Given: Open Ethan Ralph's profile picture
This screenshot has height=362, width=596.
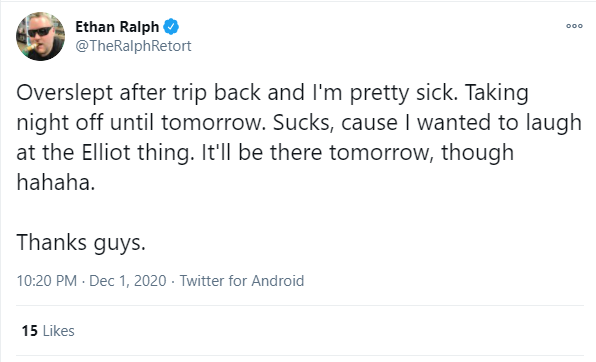Looking at the screenshot, I should pos(40,37).
